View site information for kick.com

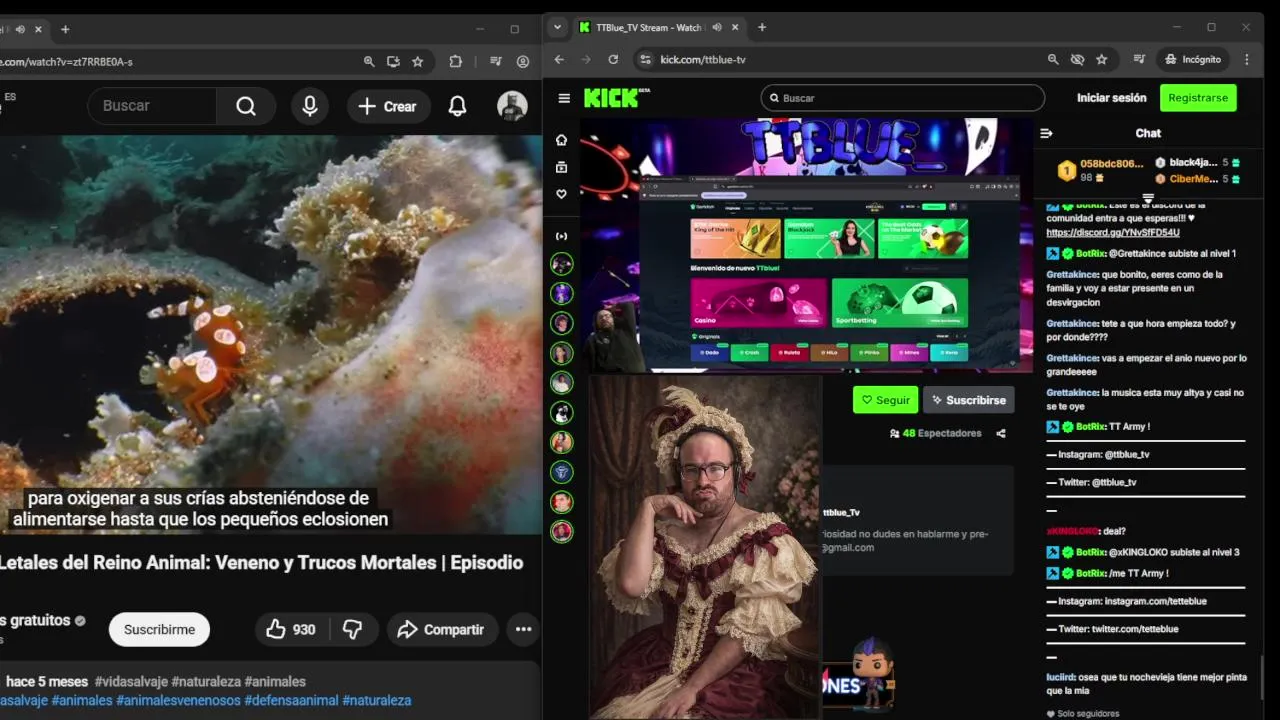pyautogui.click(x=645, y=60)
